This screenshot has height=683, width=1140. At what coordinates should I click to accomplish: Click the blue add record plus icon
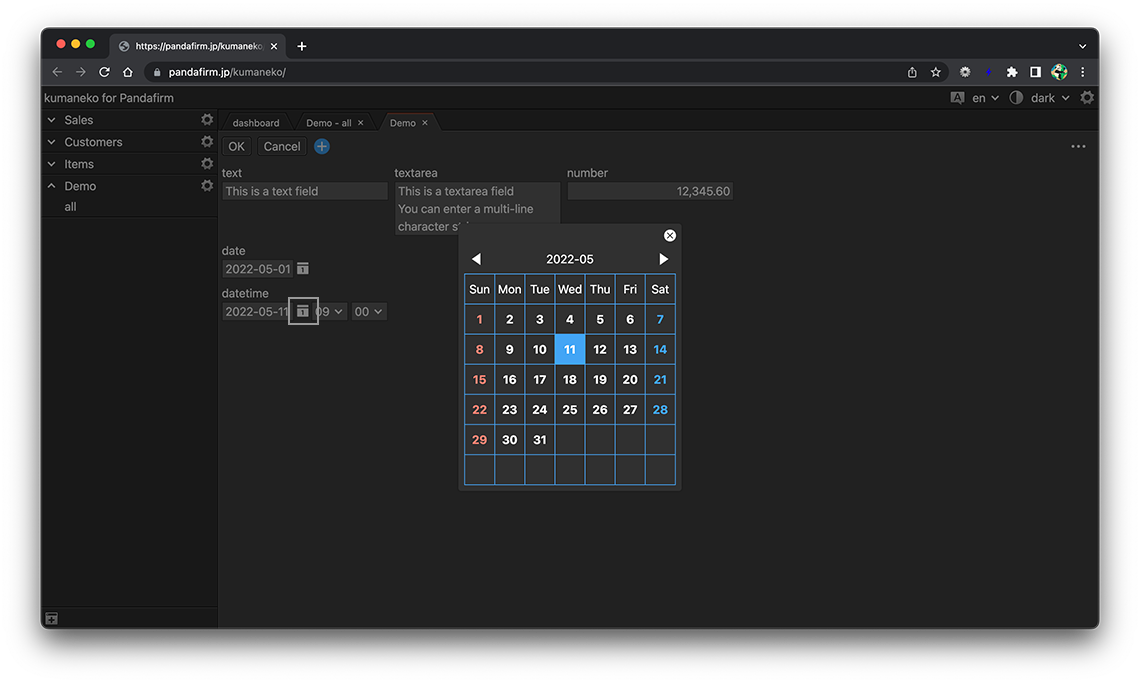322,146
